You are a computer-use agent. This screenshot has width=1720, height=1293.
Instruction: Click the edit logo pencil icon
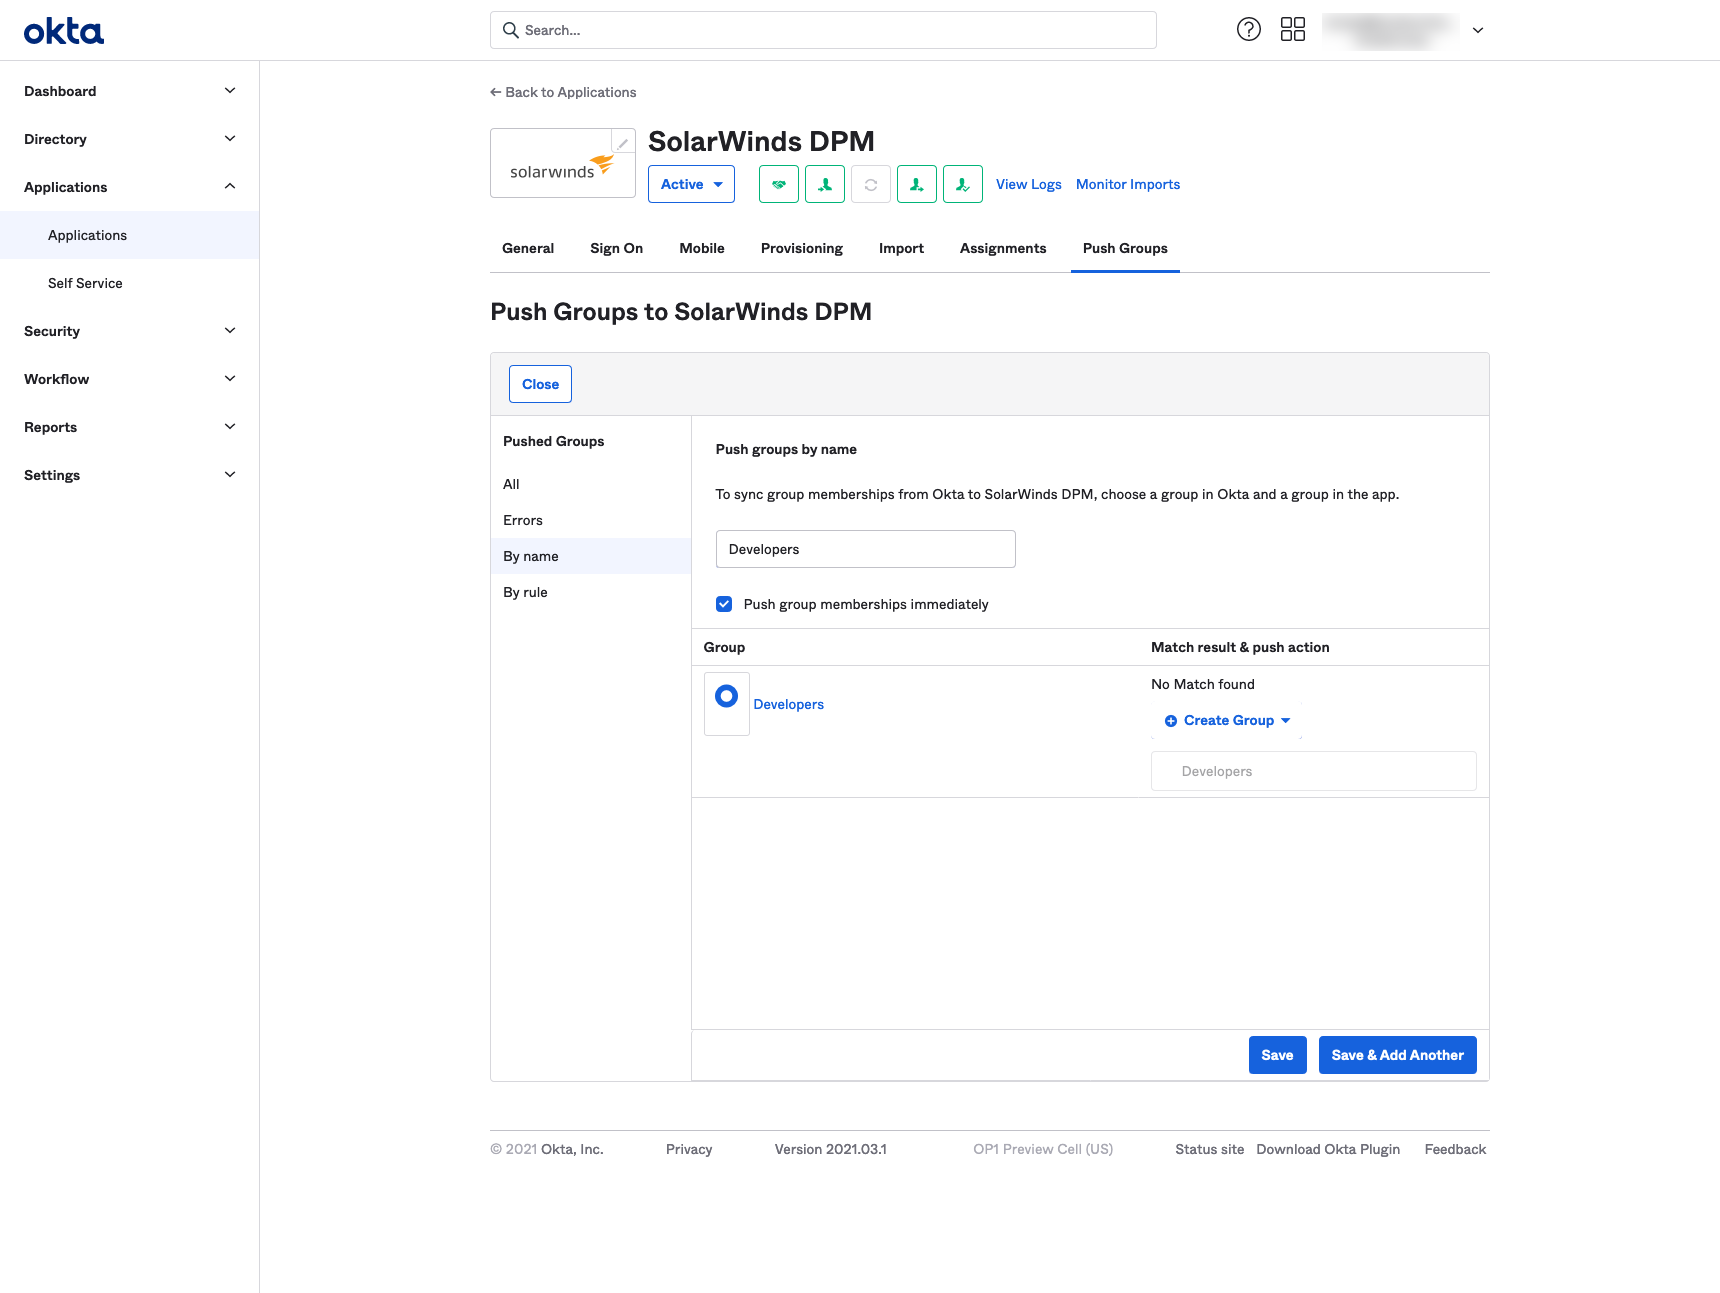(x=623, y=142)
